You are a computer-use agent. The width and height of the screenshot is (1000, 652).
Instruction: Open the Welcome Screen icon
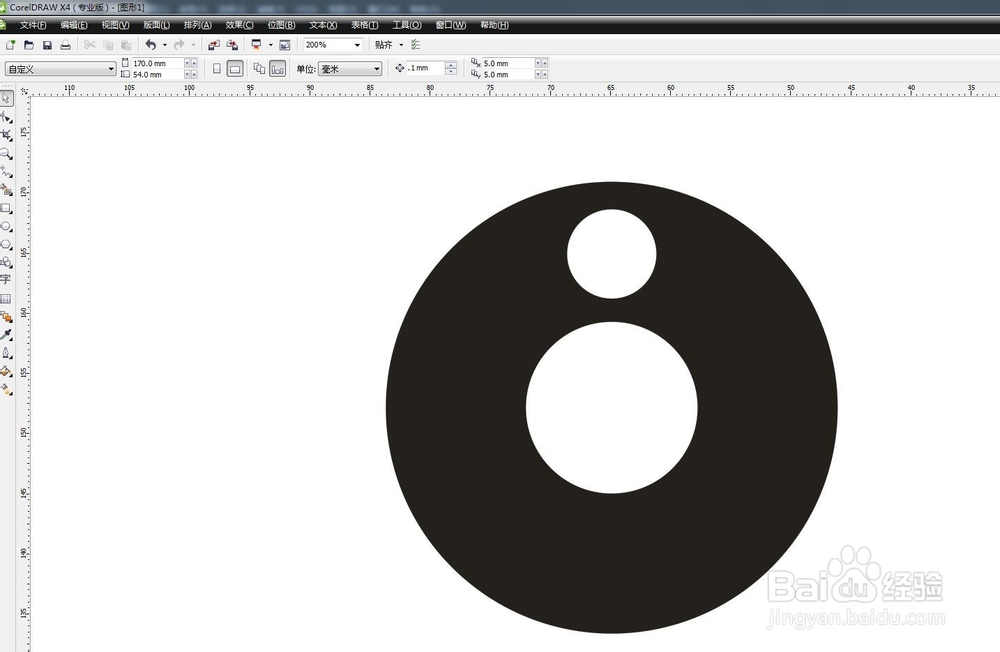coord(284,45)
